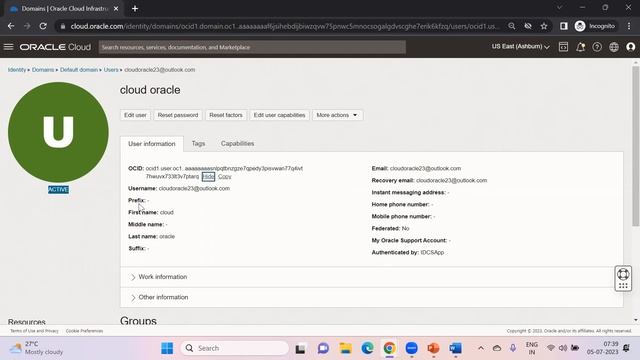The height and width of the screenshot is (360, 640).
Task: Open the help question mark icon
Action: tap(597, 47)
